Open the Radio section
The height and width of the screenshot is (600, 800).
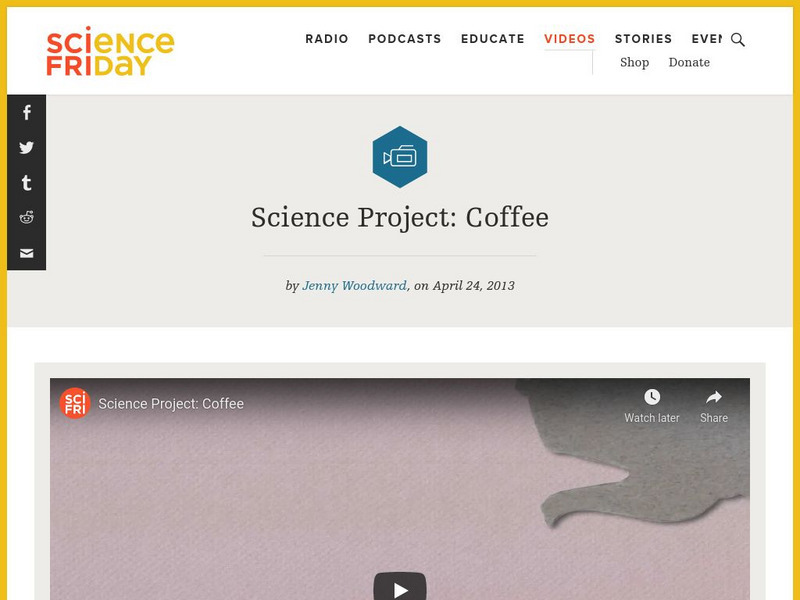pyautogui.click(x=327, y=39)
